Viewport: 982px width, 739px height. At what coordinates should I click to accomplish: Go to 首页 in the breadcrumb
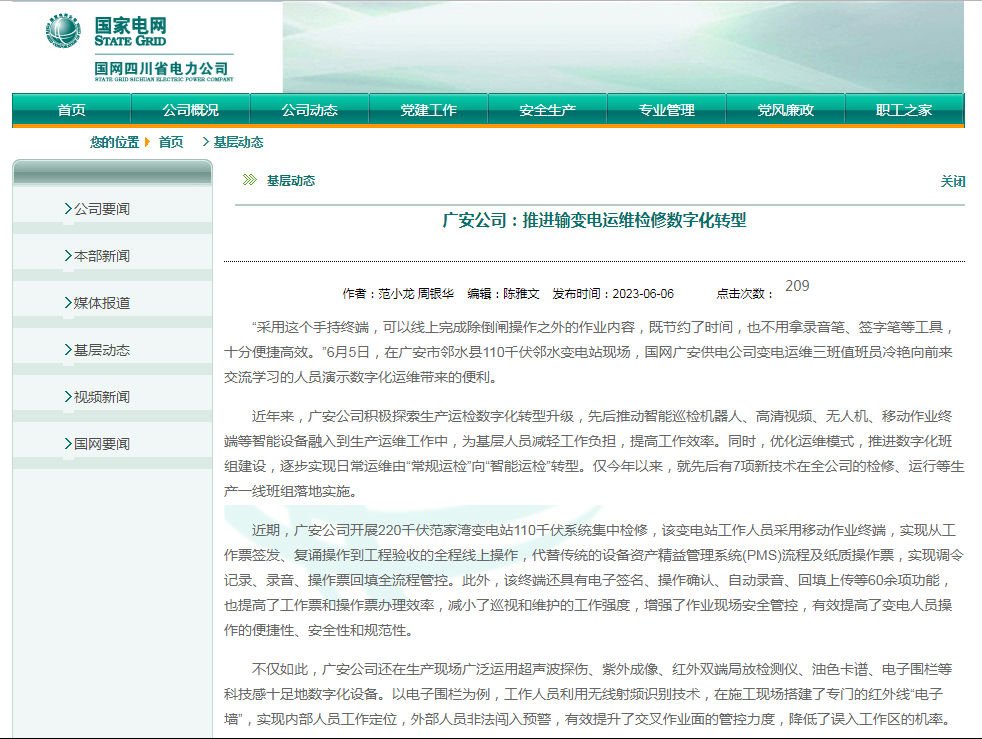(x=171, y=142)
